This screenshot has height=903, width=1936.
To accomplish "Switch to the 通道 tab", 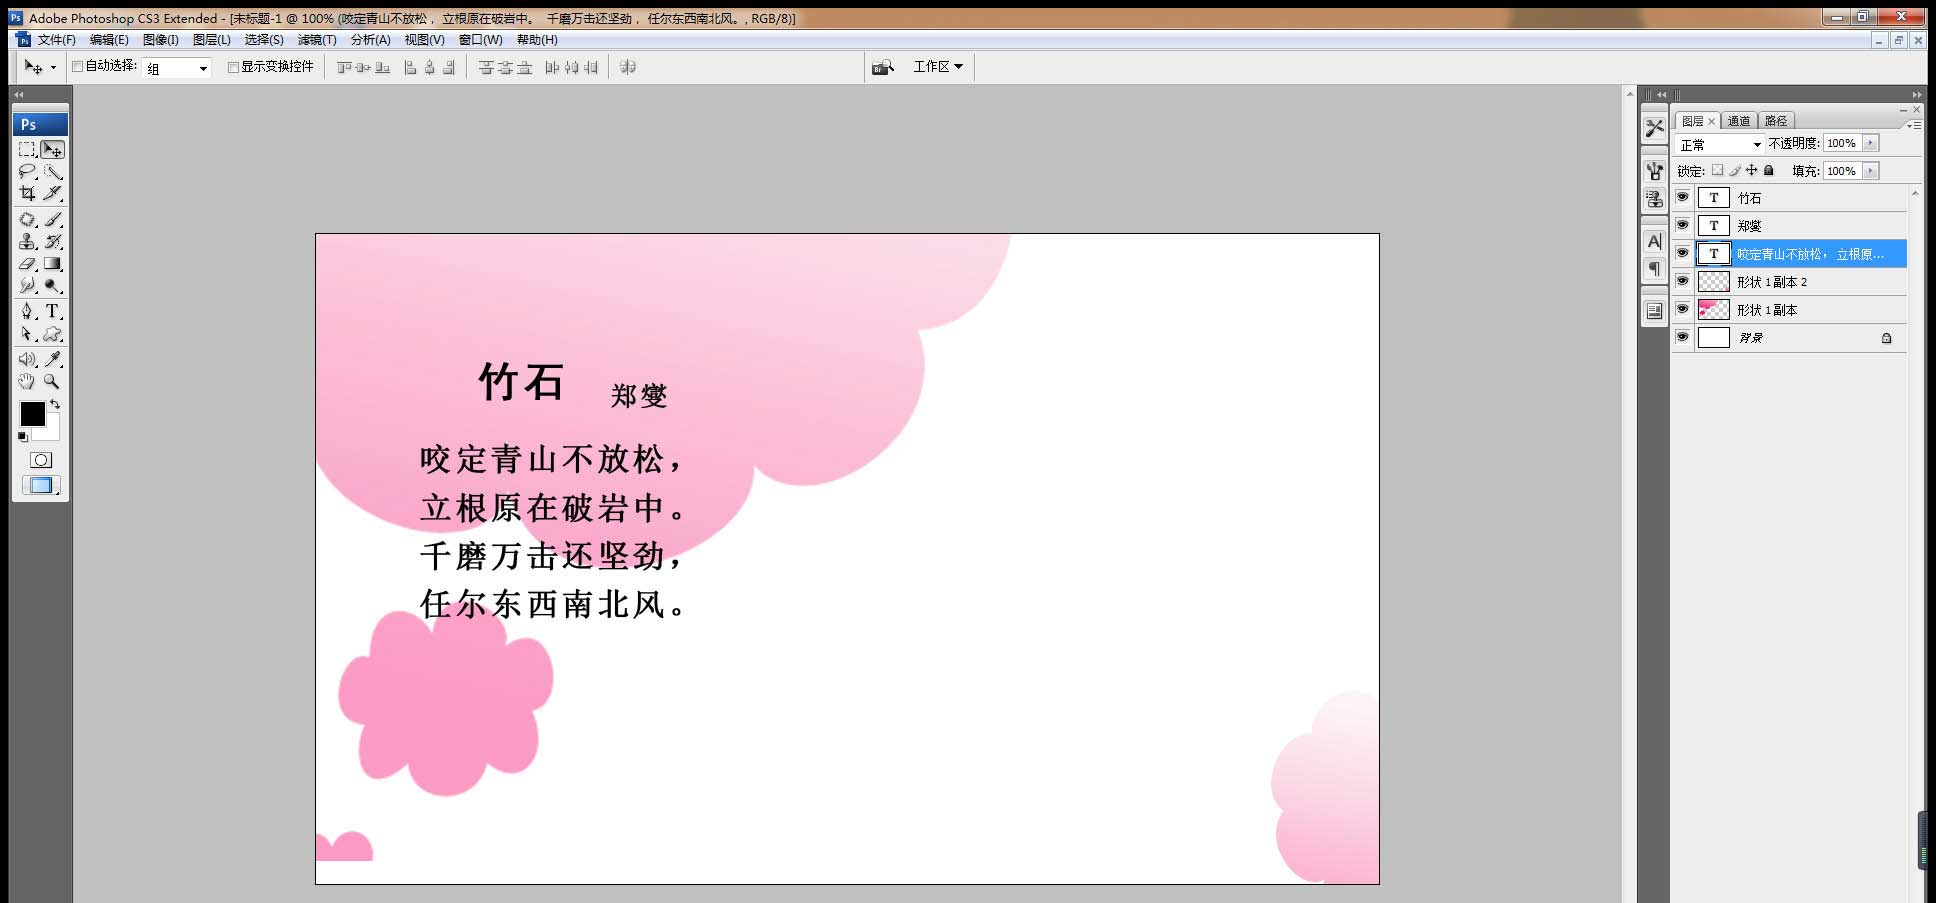I will 1738,120.
